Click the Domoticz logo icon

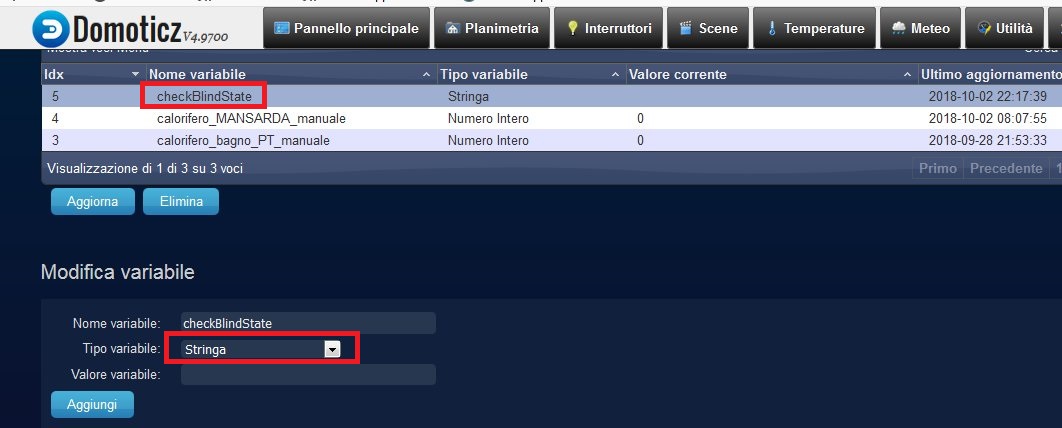(x=51, y=29)
